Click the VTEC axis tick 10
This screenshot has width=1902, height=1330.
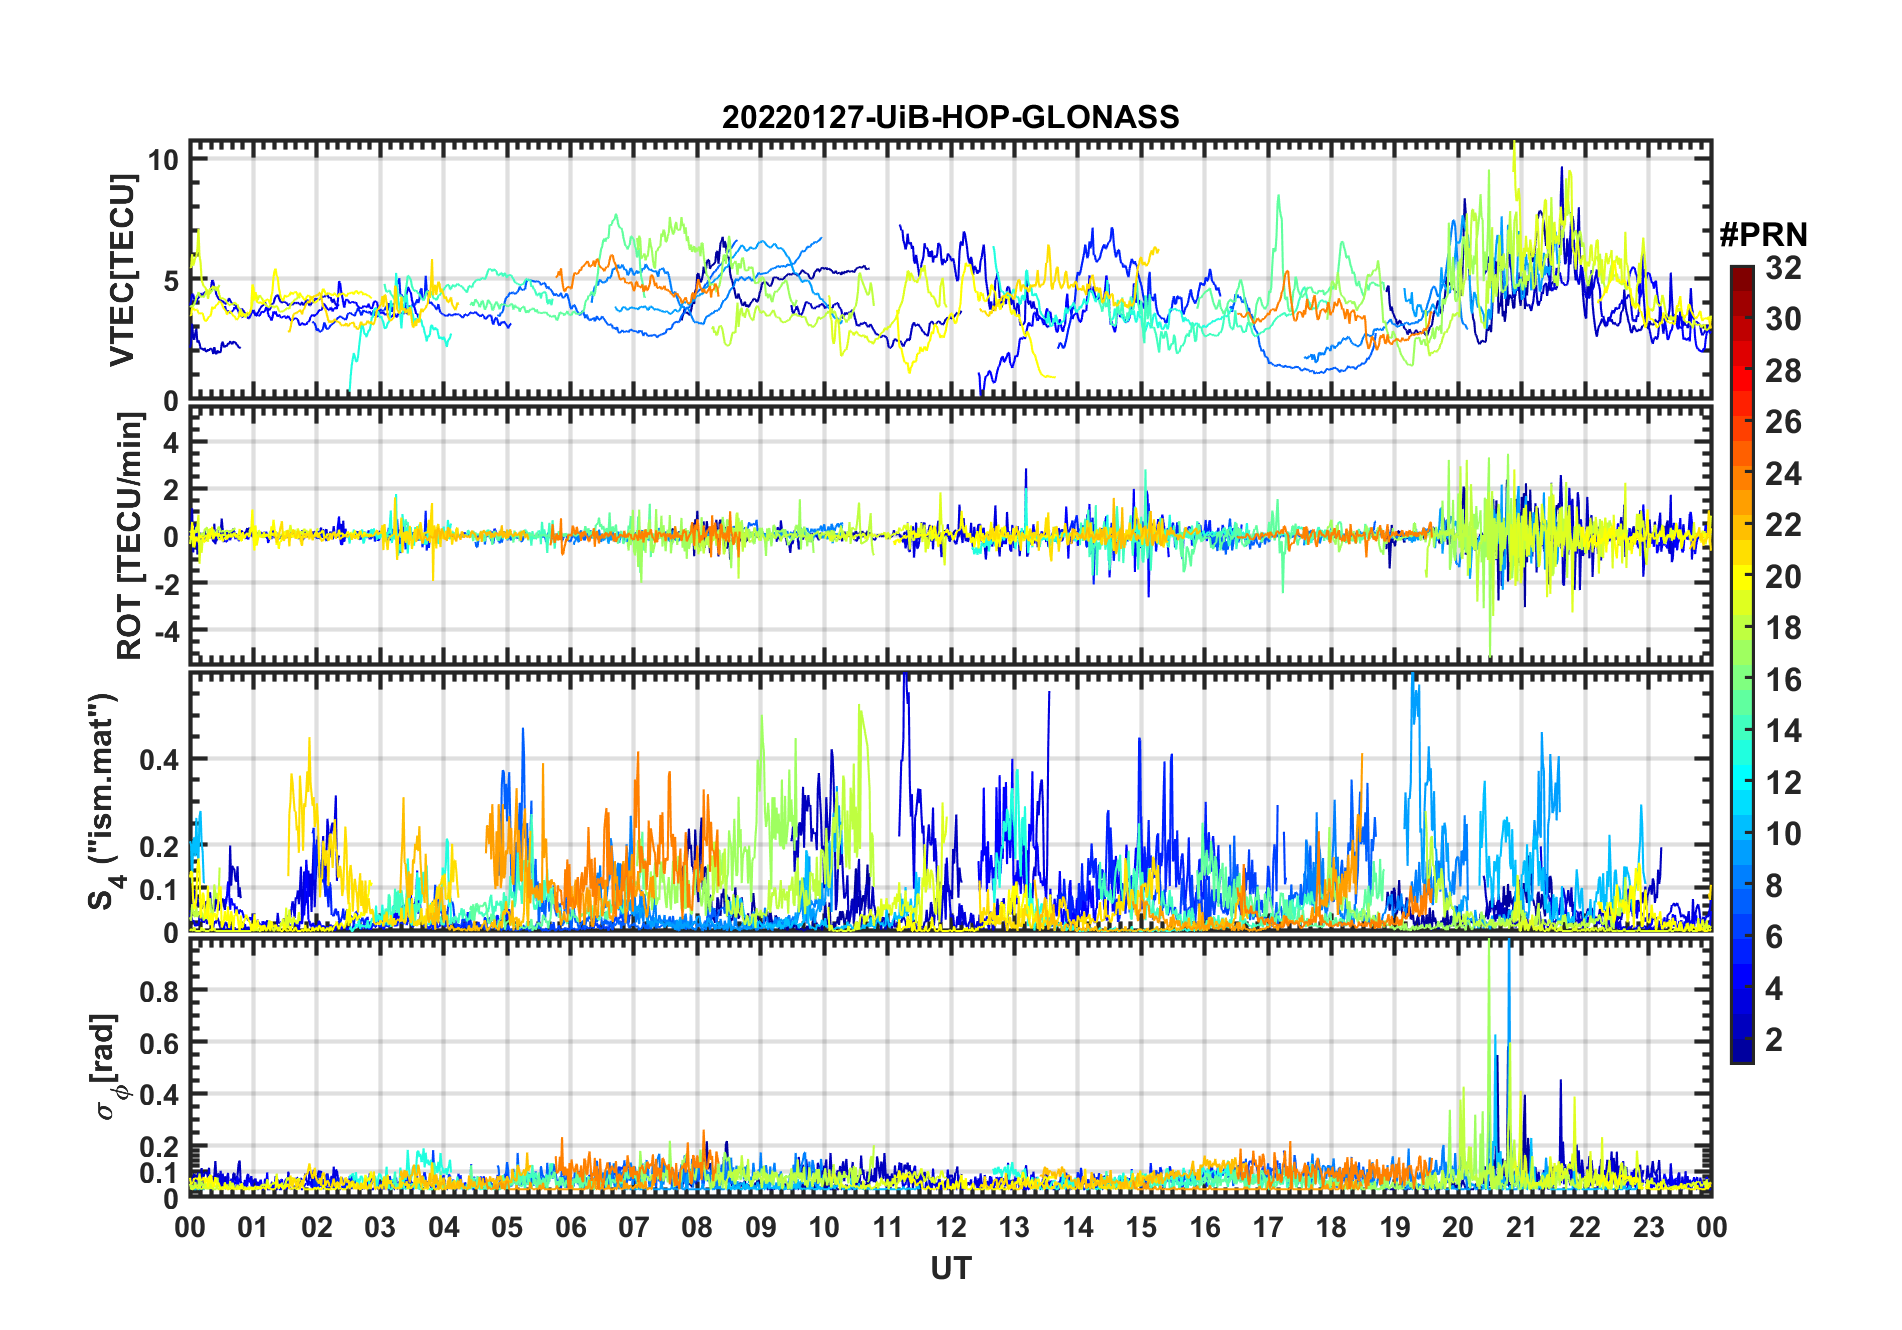[163, 160]
